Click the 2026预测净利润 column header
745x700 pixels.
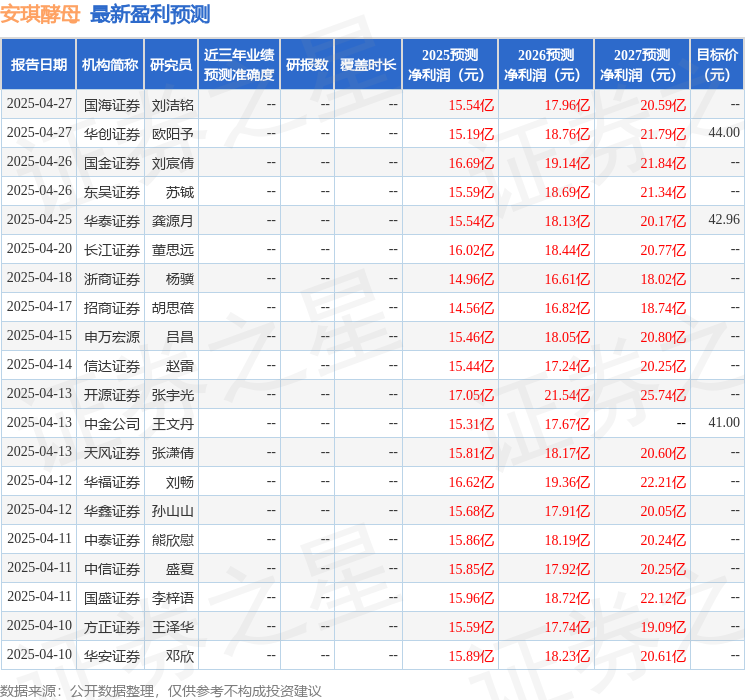click(546, 64)
